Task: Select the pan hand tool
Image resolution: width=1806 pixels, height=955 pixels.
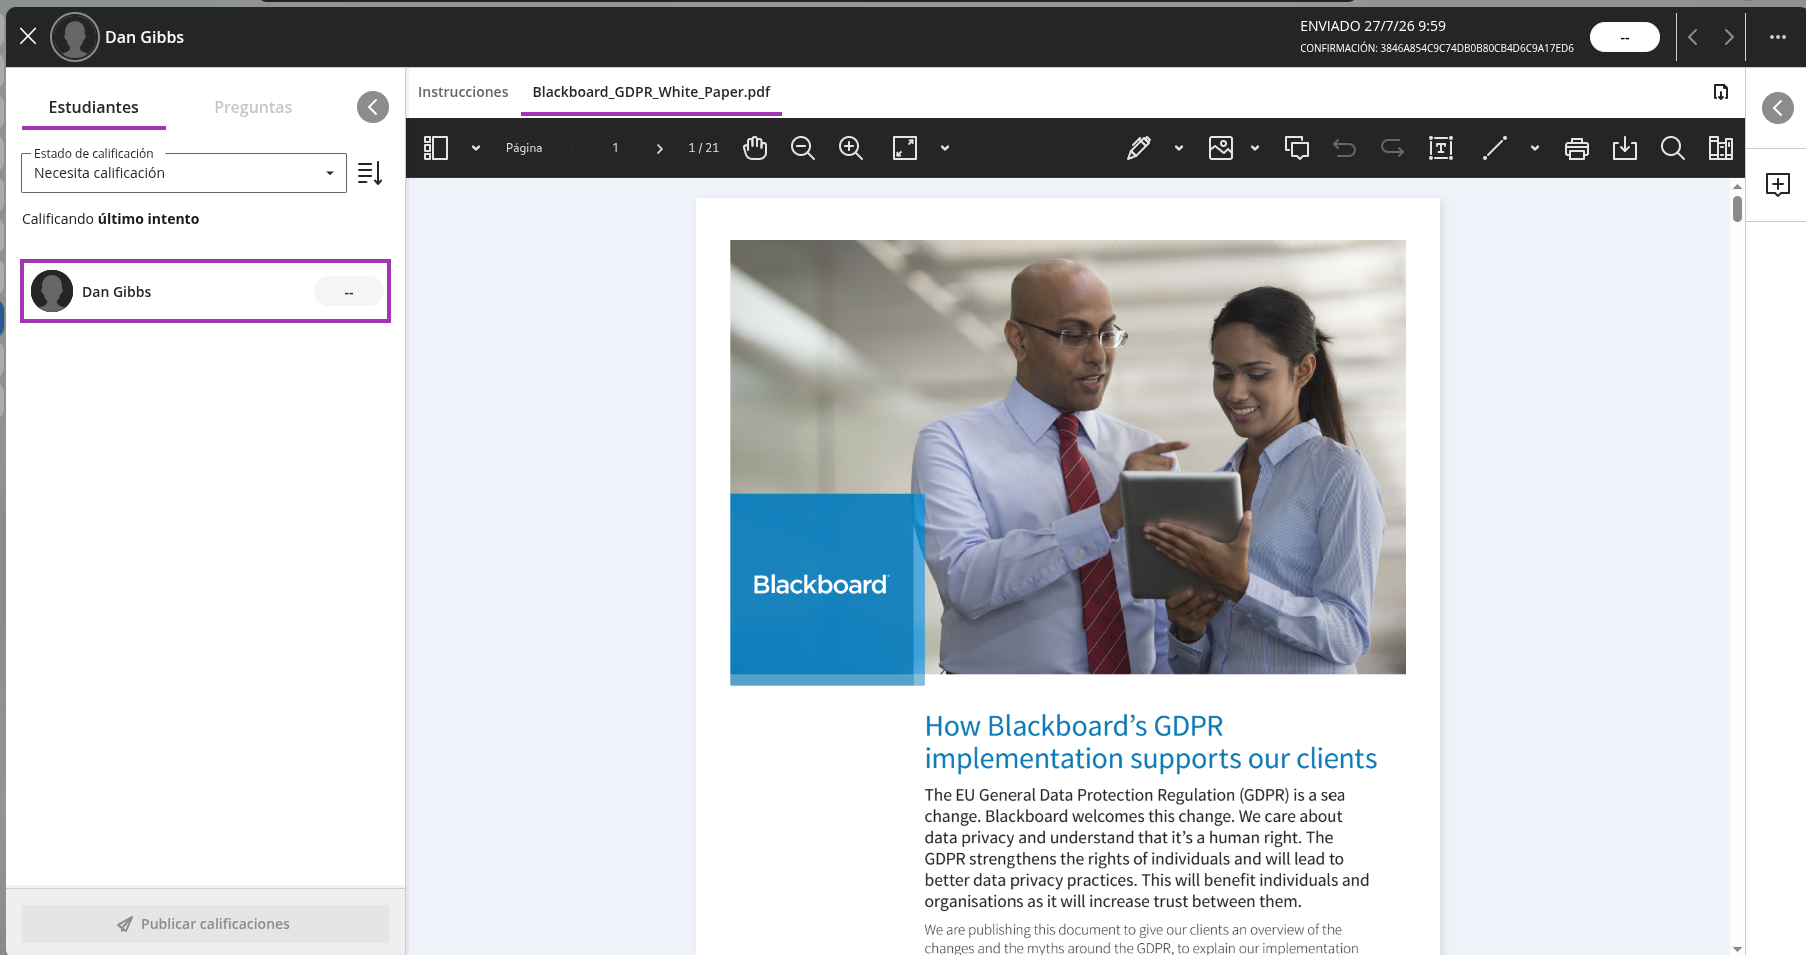Action: tap(755, 148)
